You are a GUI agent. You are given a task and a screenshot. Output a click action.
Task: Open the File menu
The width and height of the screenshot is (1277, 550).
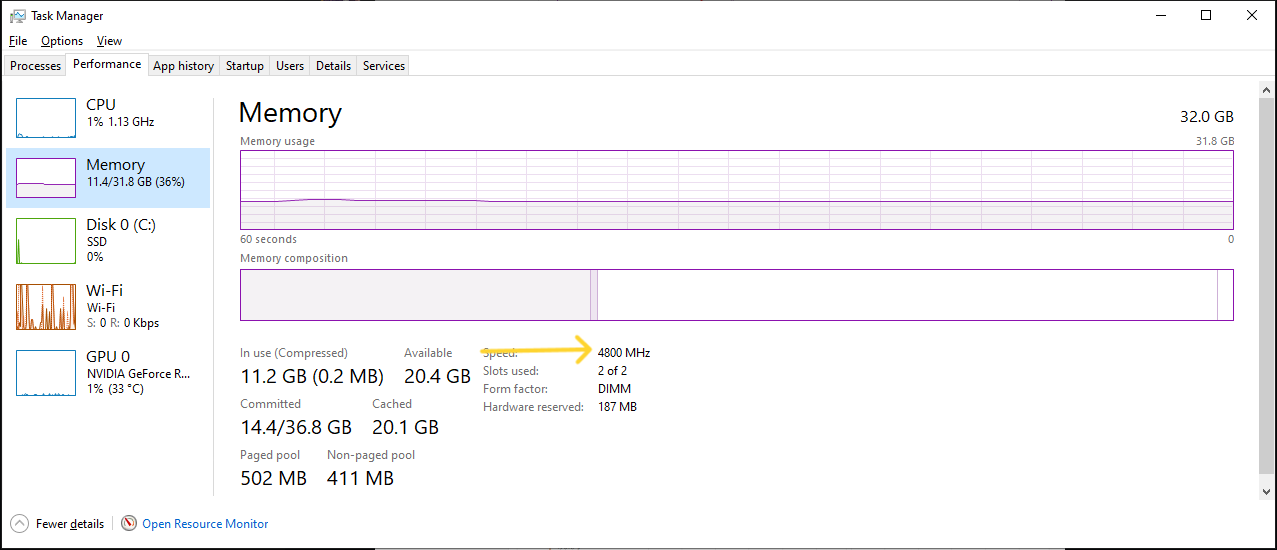point(18,41)
